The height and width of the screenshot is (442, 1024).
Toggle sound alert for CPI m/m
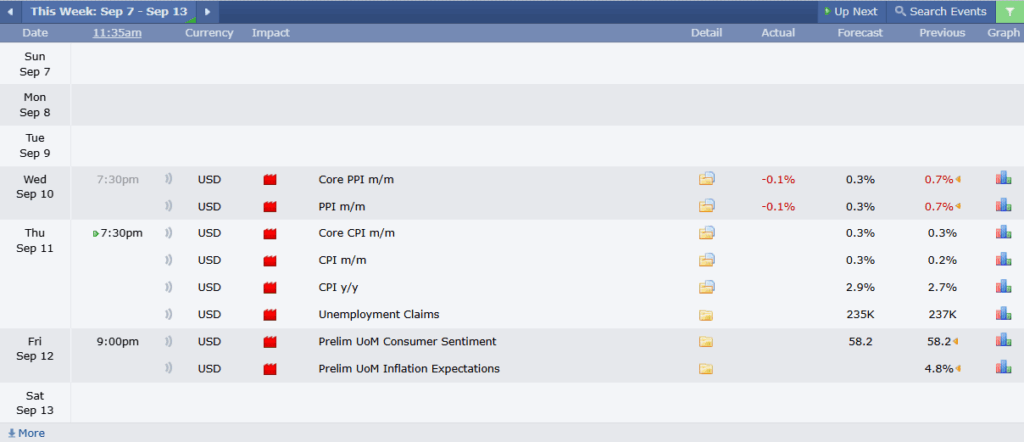tap(168, 260)
